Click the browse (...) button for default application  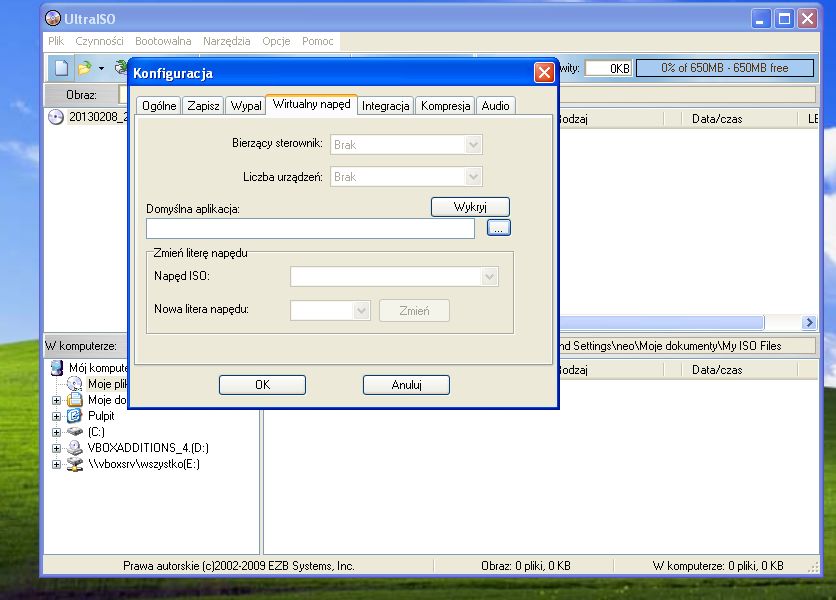[x=499, y=228]
